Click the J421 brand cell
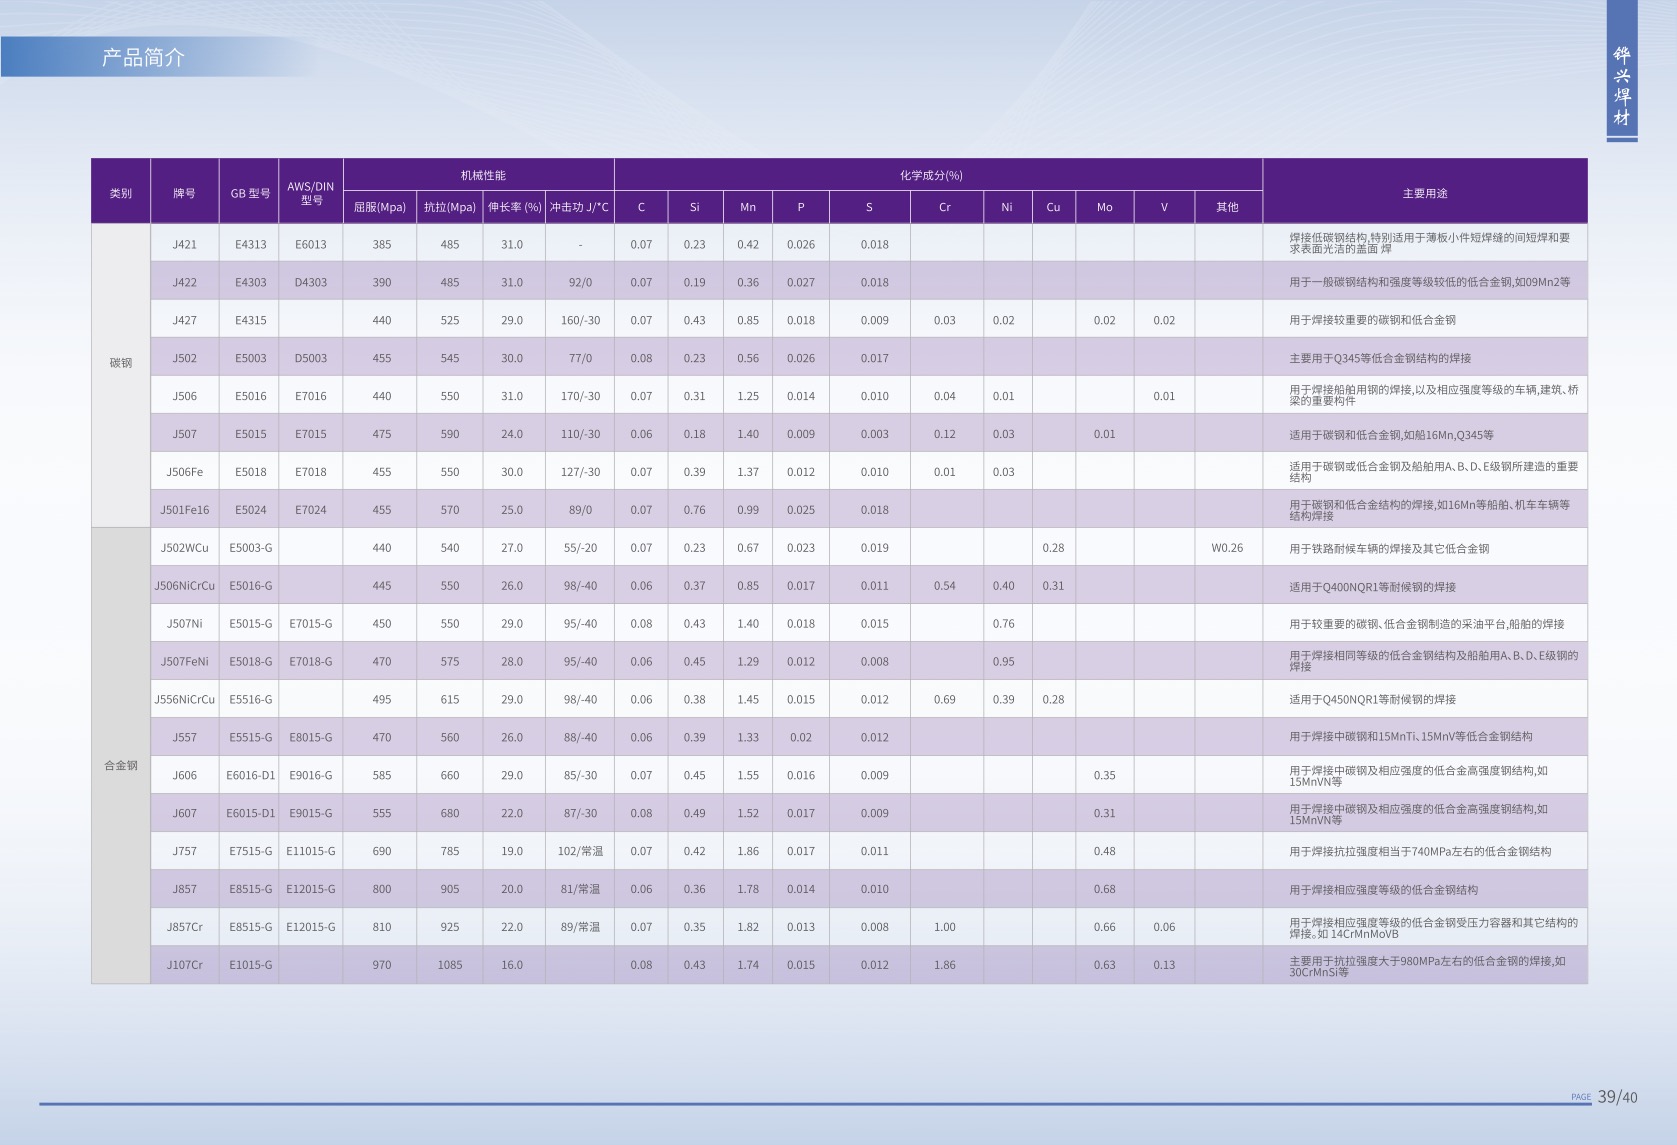 click(184, 244)
